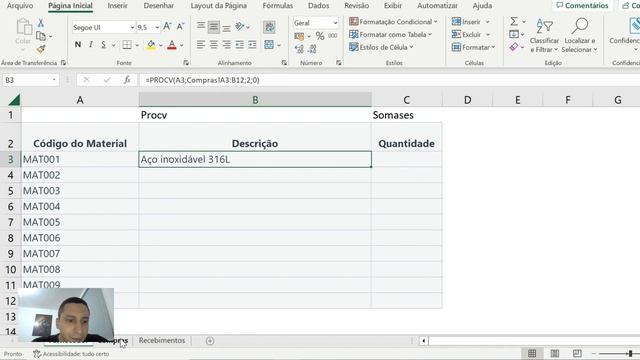Switch to the Inserir ribbon tab

point(118,6)
